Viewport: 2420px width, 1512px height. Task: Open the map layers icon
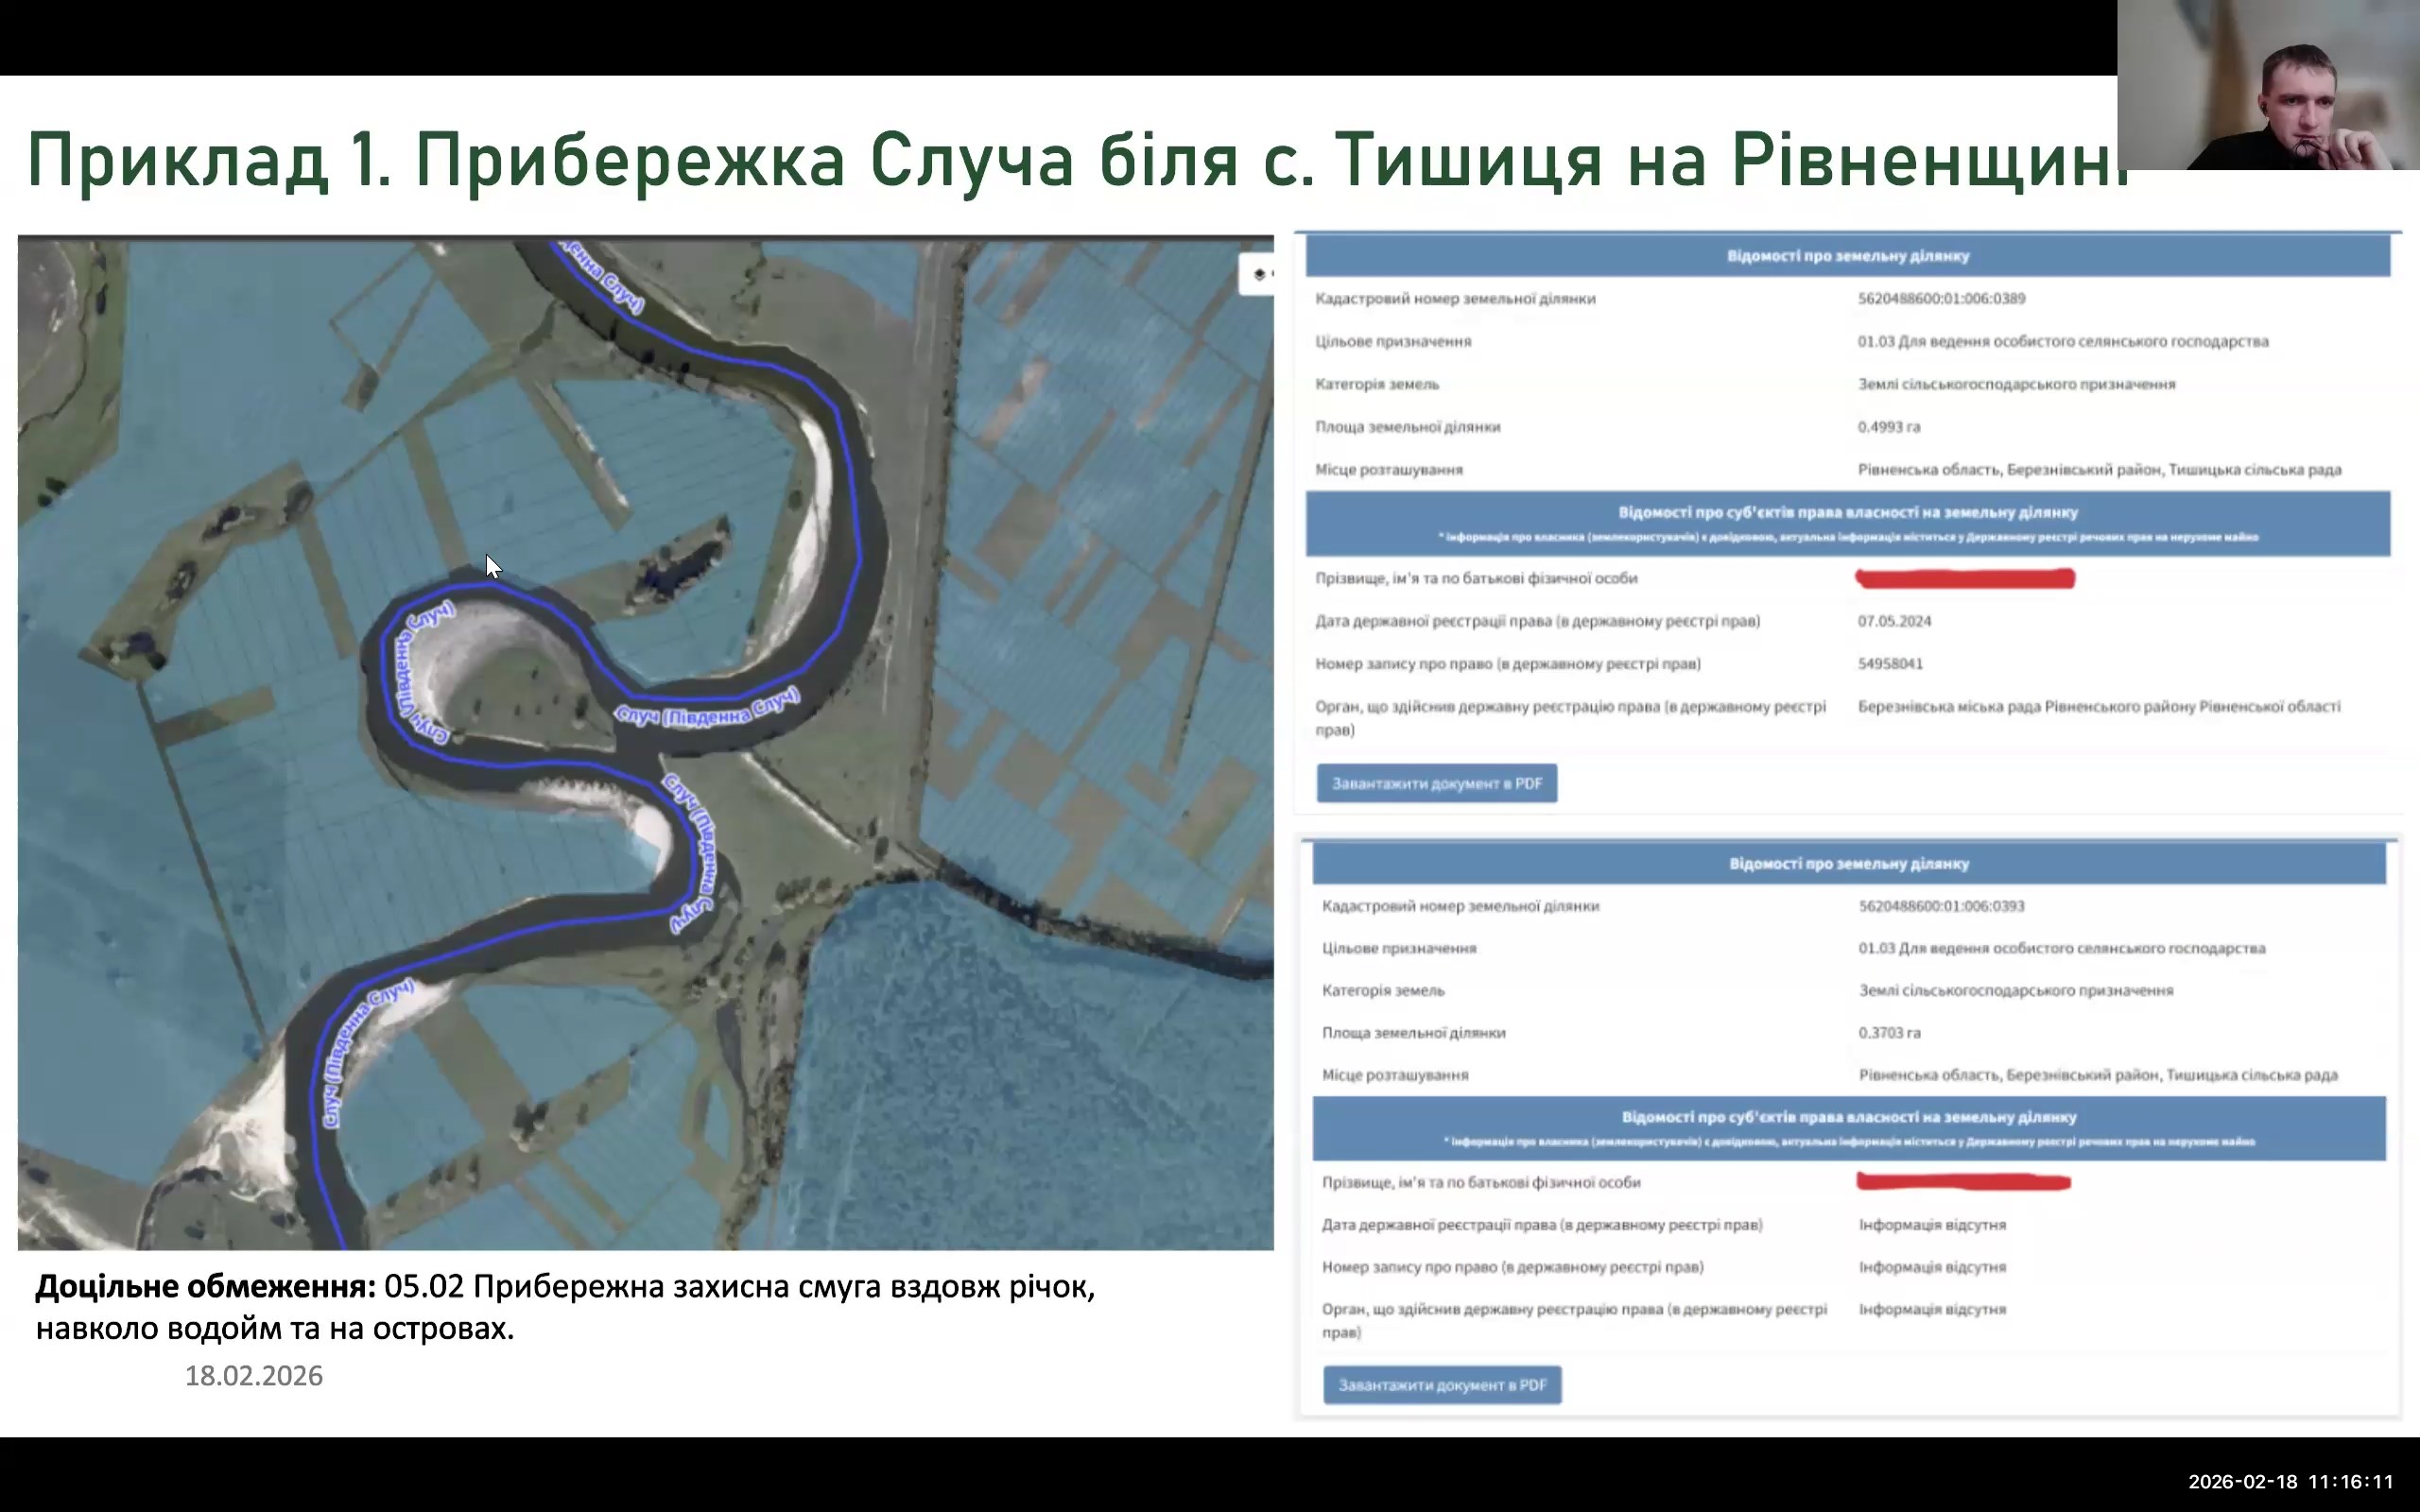1259,274
